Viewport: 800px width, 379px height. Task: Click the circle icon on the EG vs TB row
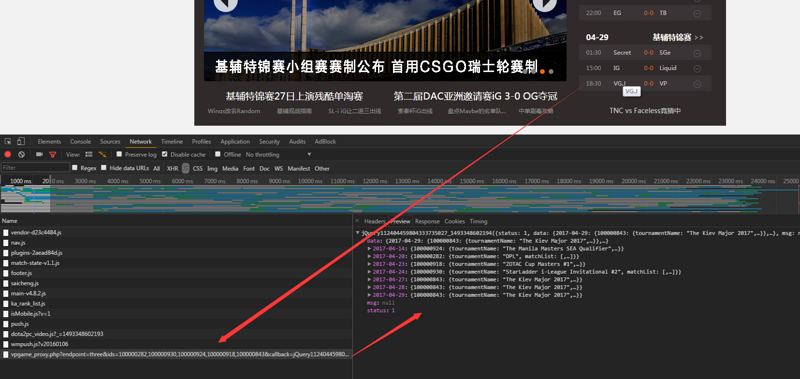(x=697, y=13)
